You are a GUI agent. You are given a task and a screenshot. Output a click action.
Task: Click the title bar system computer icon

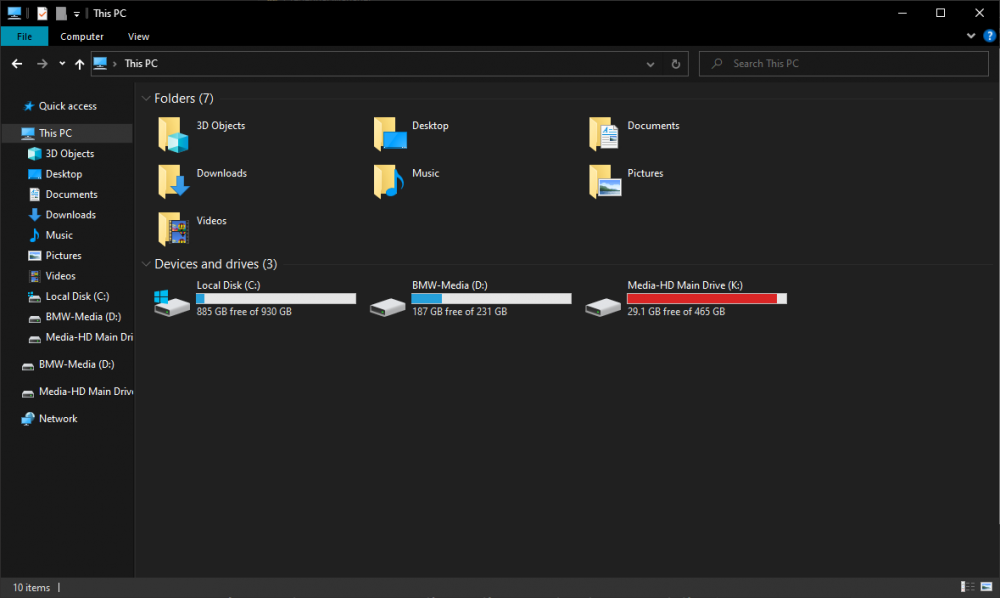pos(14,13)
